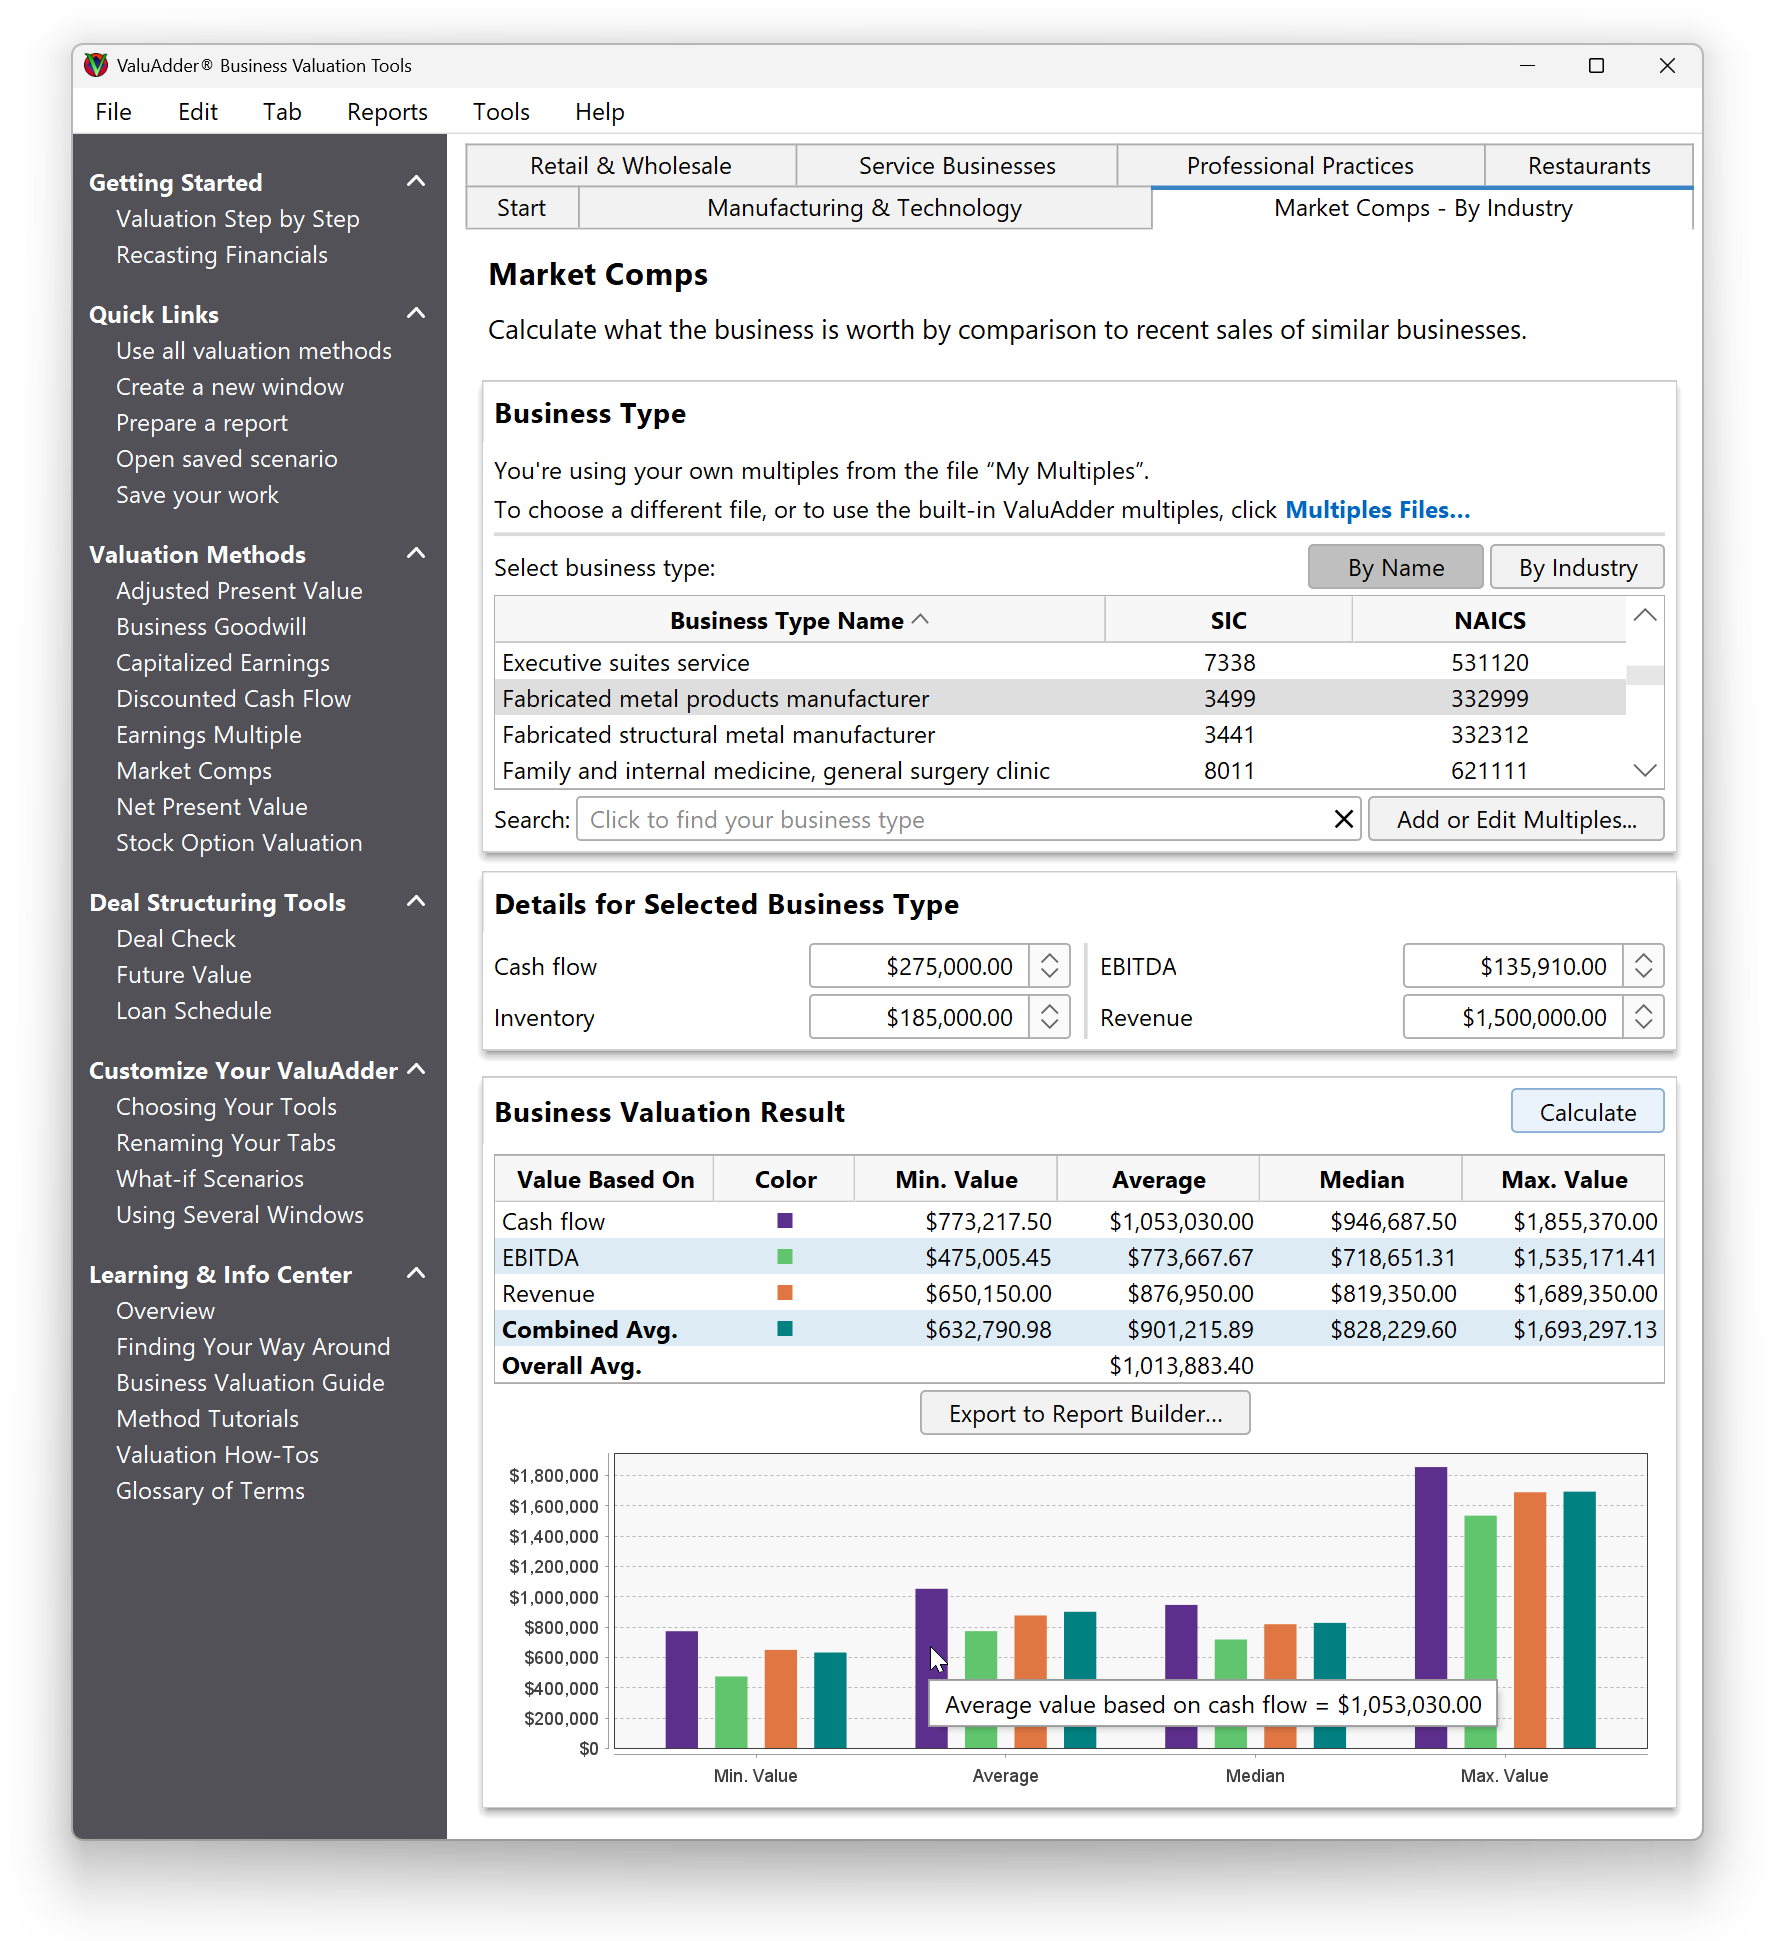The height and width of the screenshot is (1941, 1777).
Task: Open the Tab menu
Action: click(282, 112)
